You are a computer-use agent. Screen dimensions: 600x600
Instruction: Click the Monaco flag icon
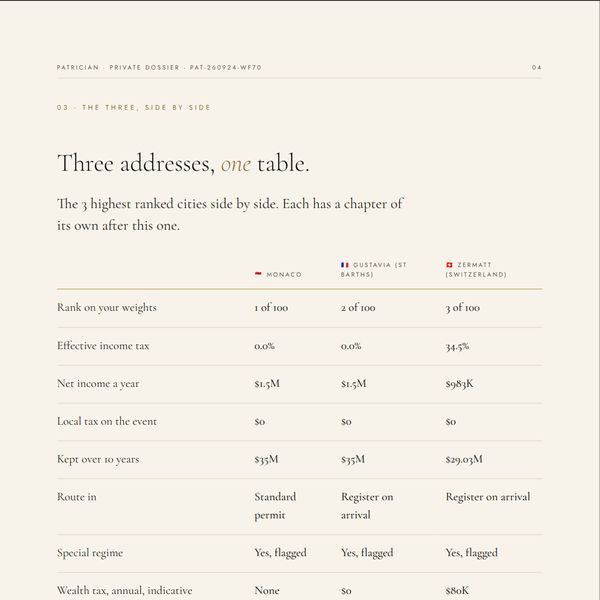coord(258,274)
